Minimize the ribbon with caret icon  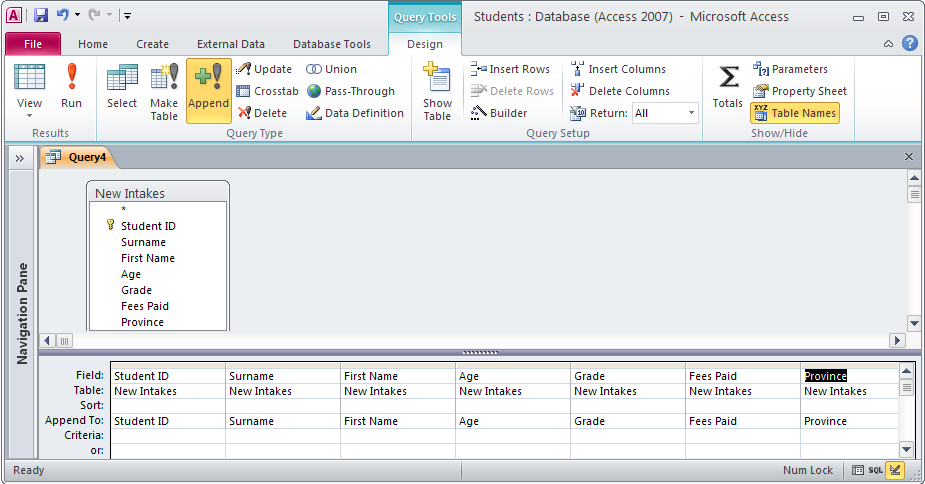click(x=888, y=44)
